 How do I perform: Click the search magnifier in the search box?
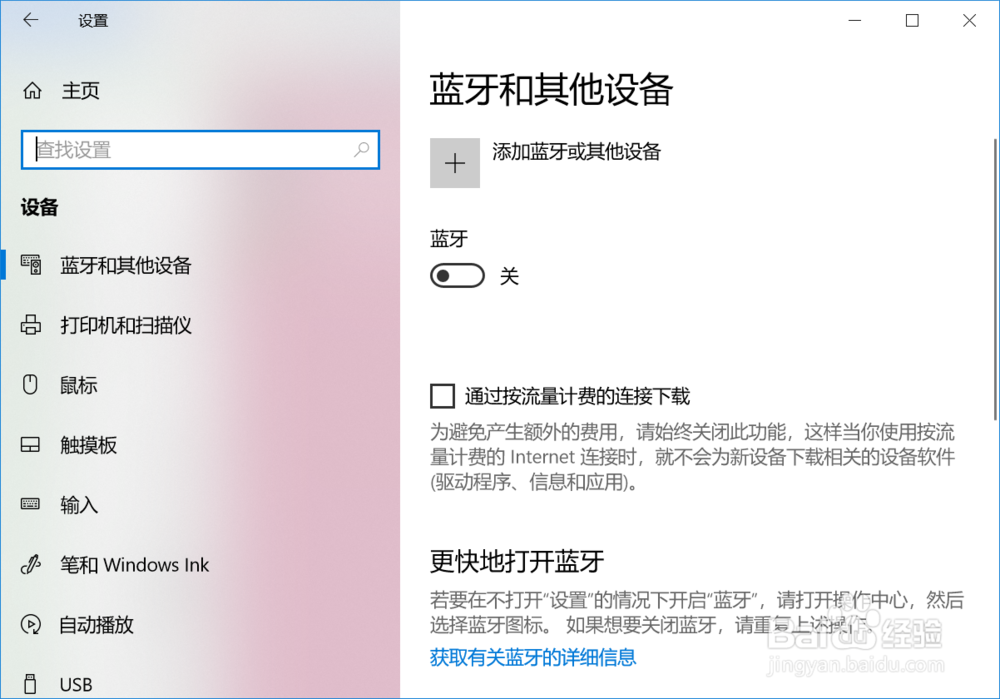pos(361,149)
